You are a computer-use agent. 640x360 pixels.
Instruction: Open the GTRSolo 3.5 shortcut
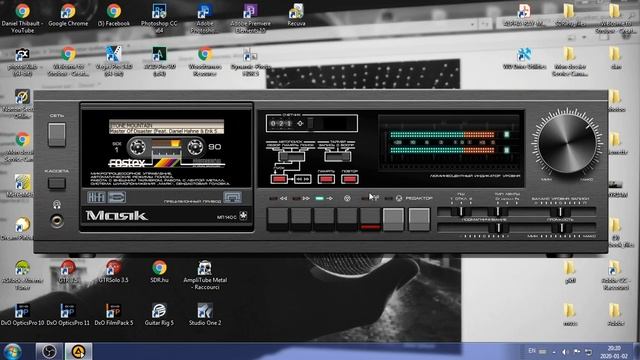click(x=113, y=271)
